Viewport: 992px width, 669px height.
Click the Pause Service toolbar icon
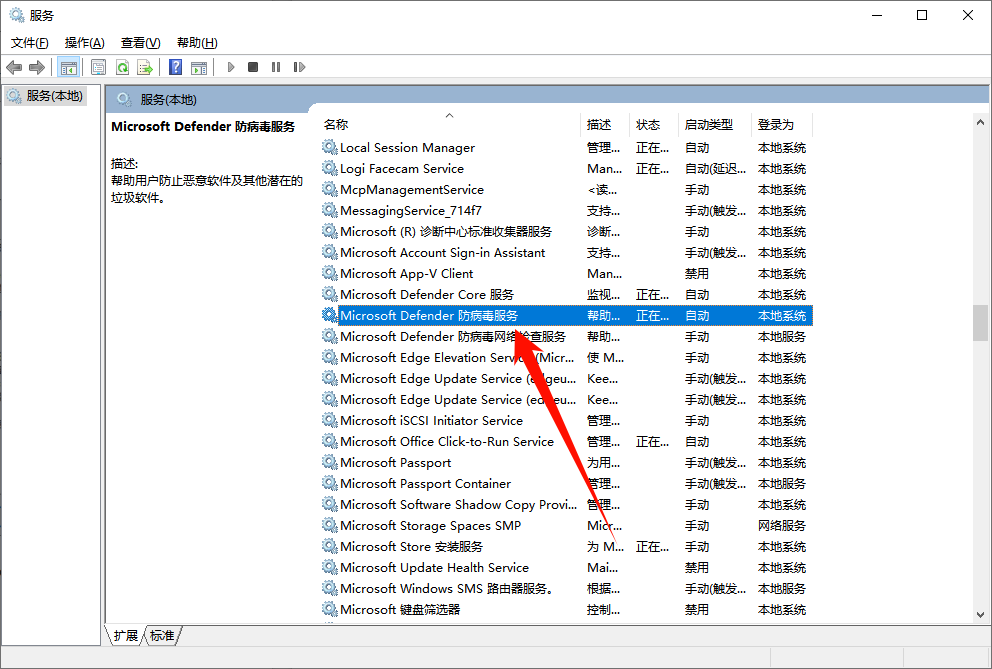(x=276, y=67)
